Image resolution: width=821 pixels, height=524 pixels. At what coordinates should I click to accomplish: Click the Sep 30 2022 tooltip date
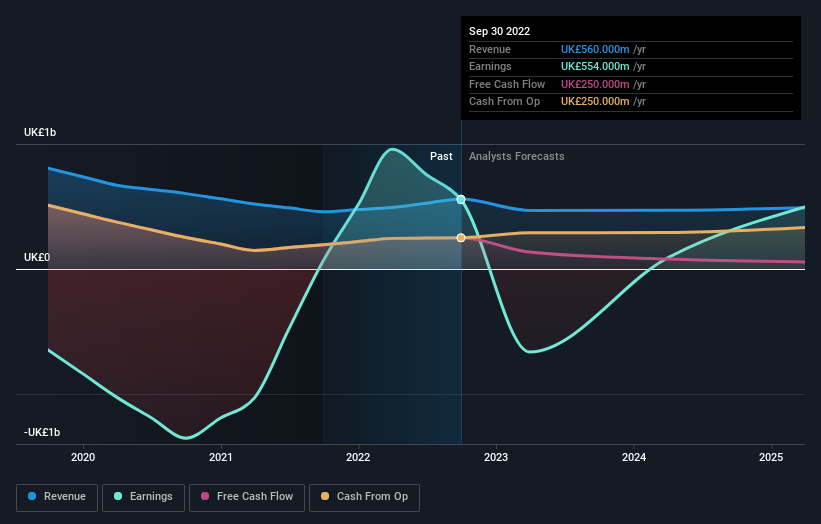500,31
